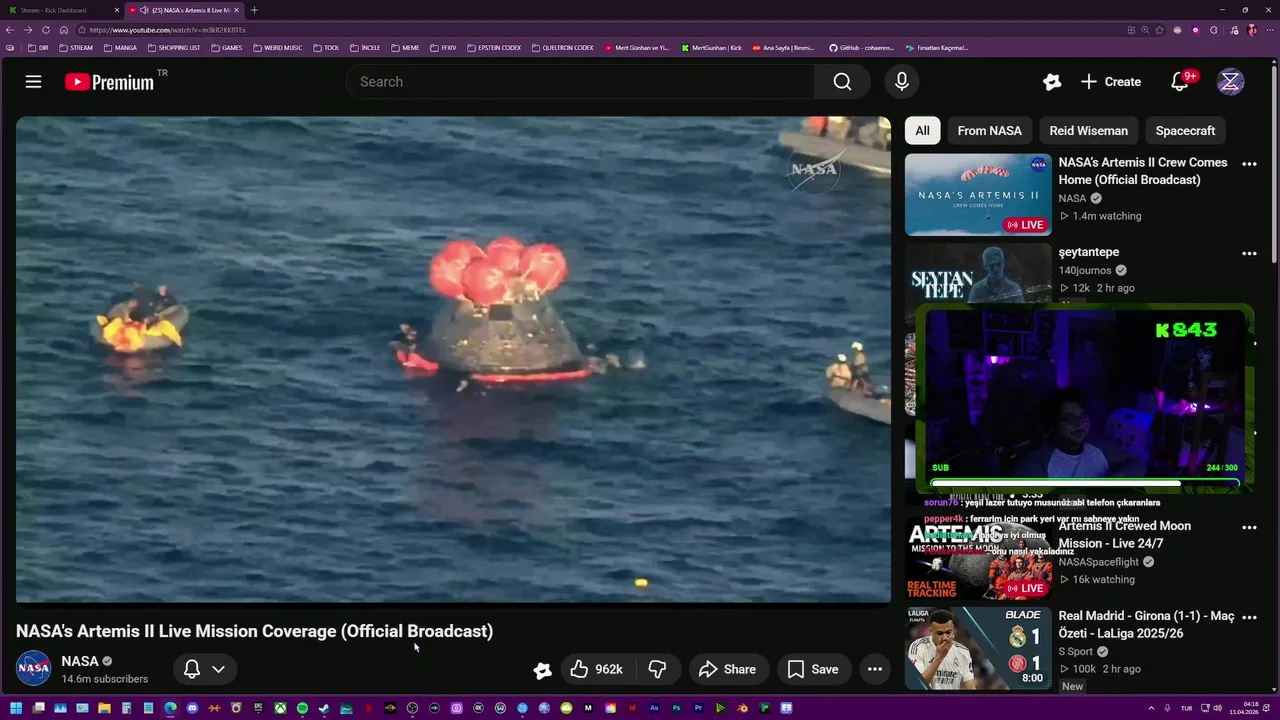Dislike the video with thumbs down
The height and width of the screenshot is (720, 1280).
click(x=657, y=669)
